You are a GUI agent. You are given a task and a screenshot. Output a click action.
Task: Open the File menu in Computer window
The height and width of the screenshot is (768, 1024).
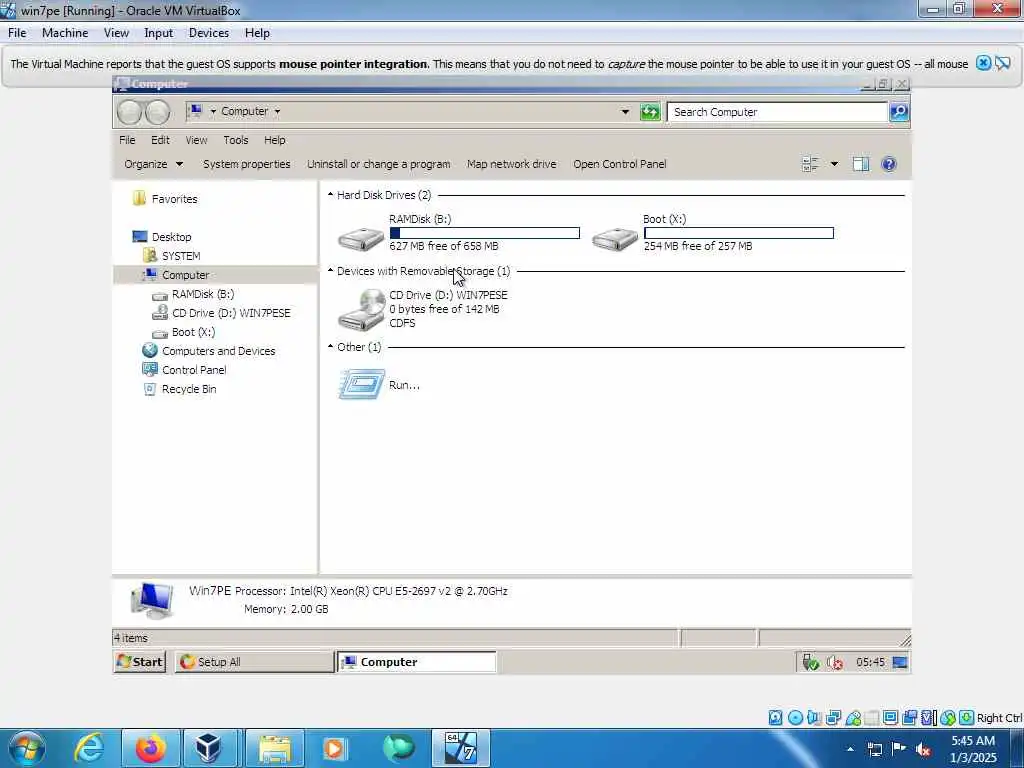[x=127, y=140]
